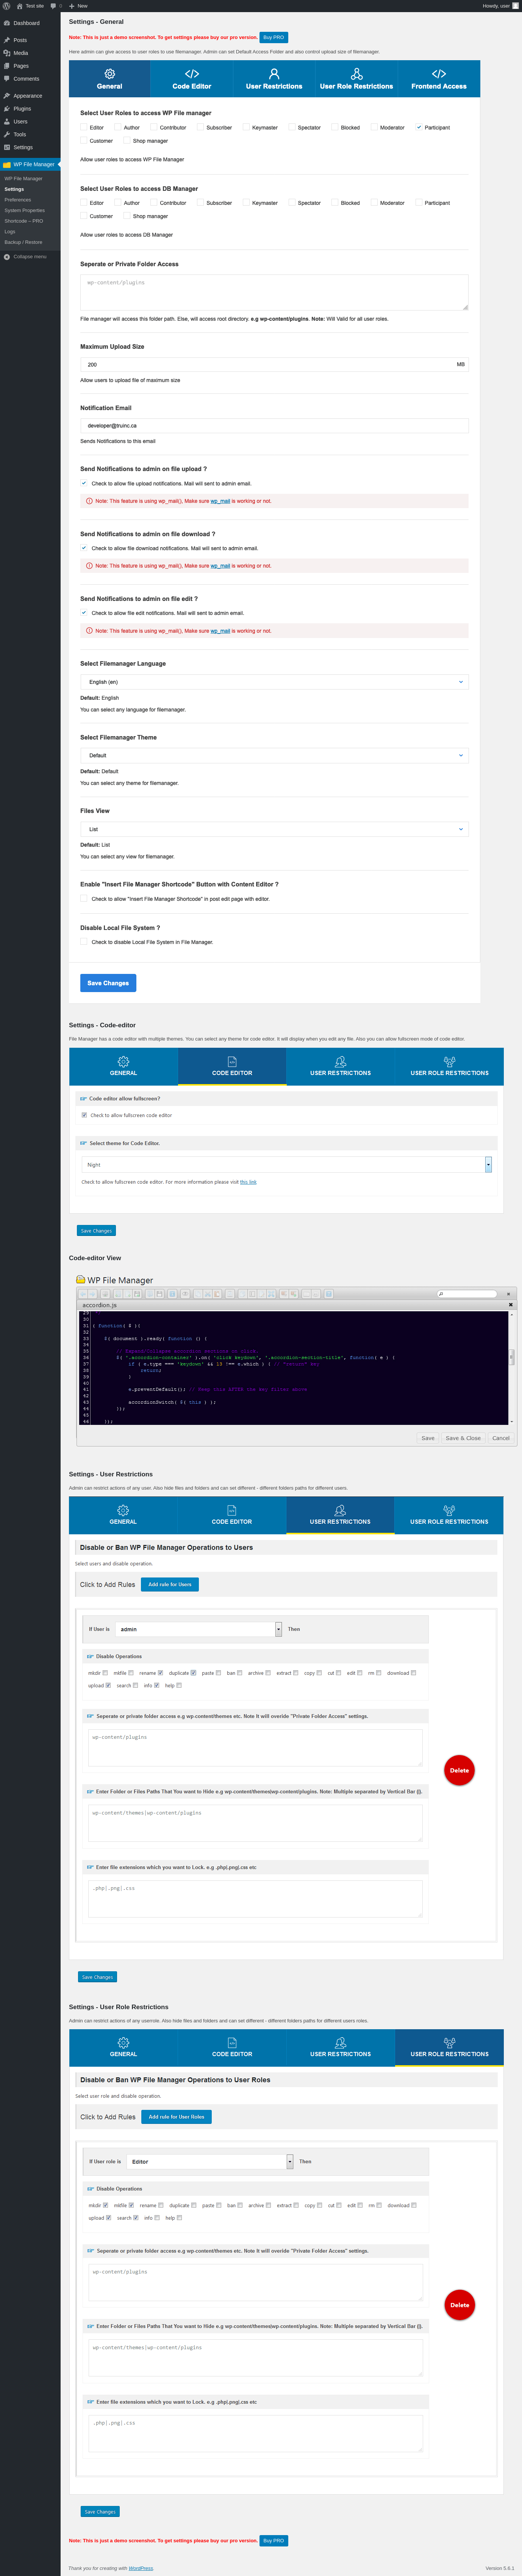
Task: Click the file icon on Code-editor section CODE EDITOR tab
Action: [x=232, y=1062]
